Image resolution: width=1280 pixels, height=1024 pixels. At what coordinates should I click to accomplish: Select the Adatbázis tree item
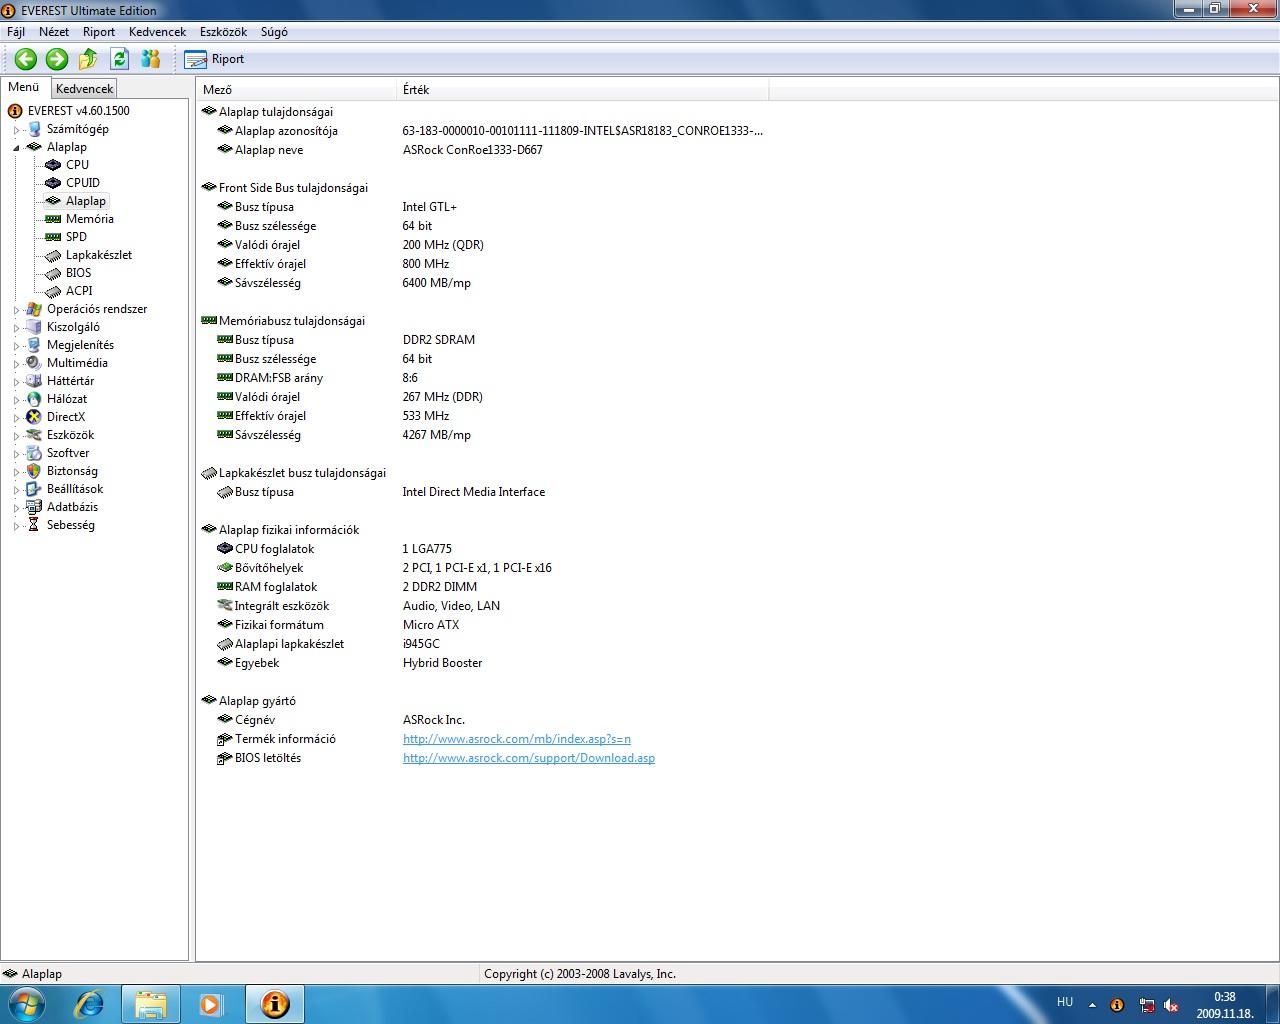click(x=72, y=507)
